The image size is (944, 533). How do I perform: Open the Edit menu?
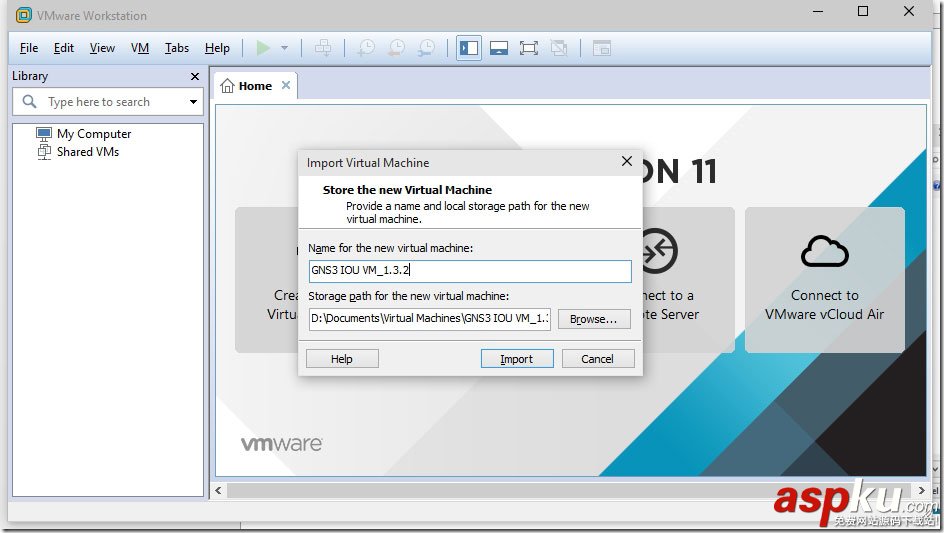[x=64, y=48]
